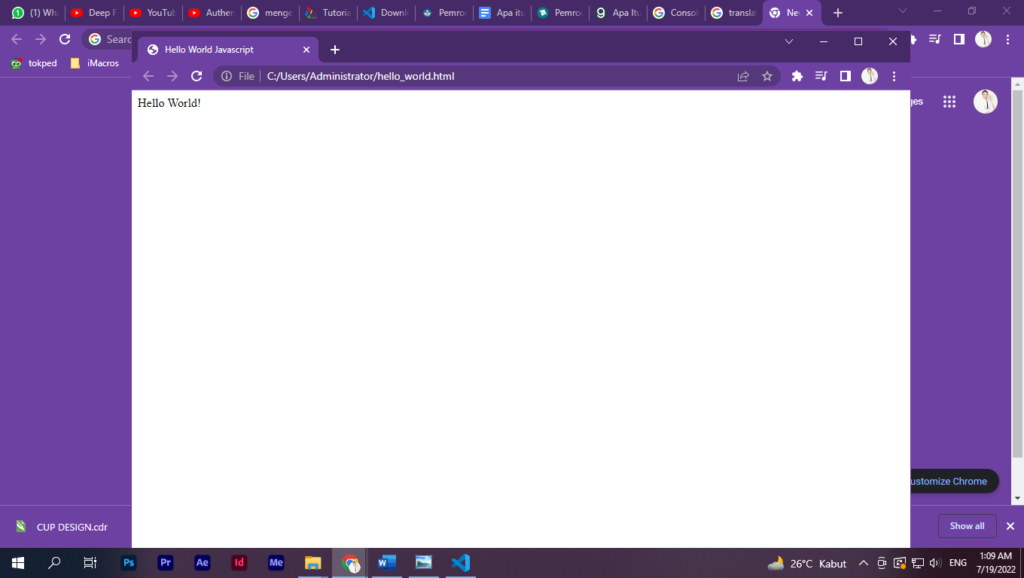Open Google apps grid in the back window
Screen dimensions: 1024x578
click(x=949, y=101)
